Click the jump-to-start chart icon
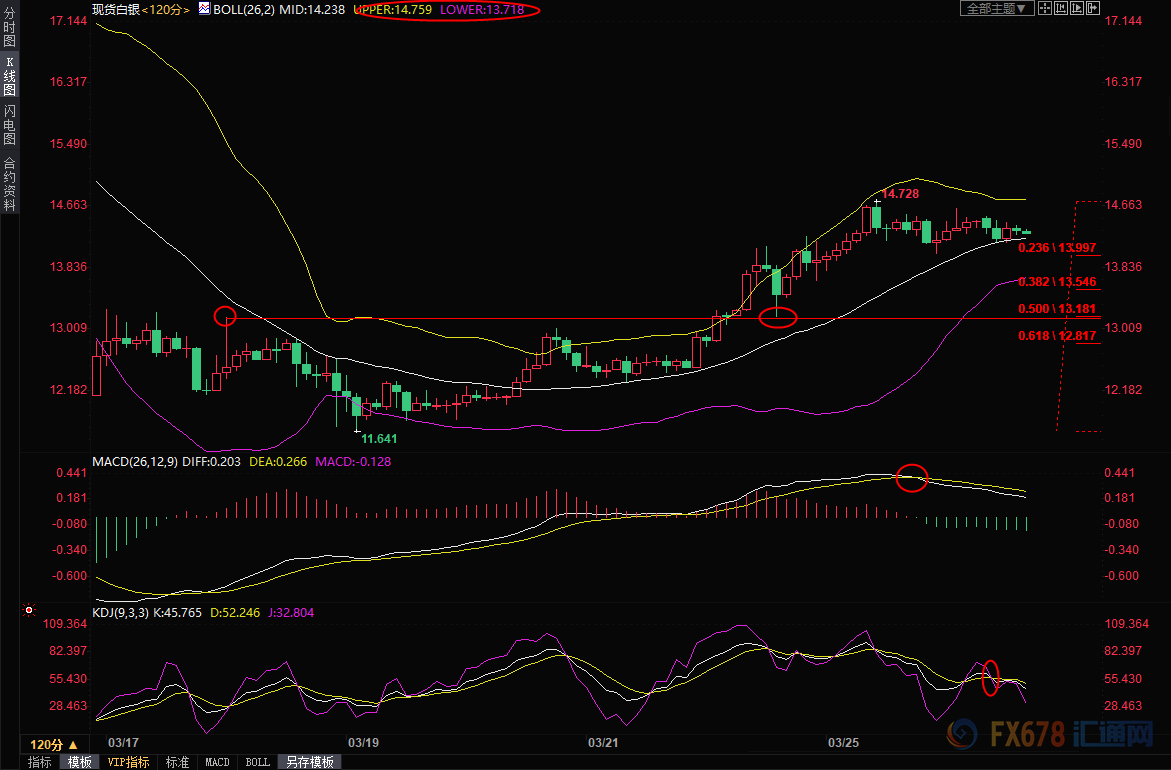 [1061, 9]
